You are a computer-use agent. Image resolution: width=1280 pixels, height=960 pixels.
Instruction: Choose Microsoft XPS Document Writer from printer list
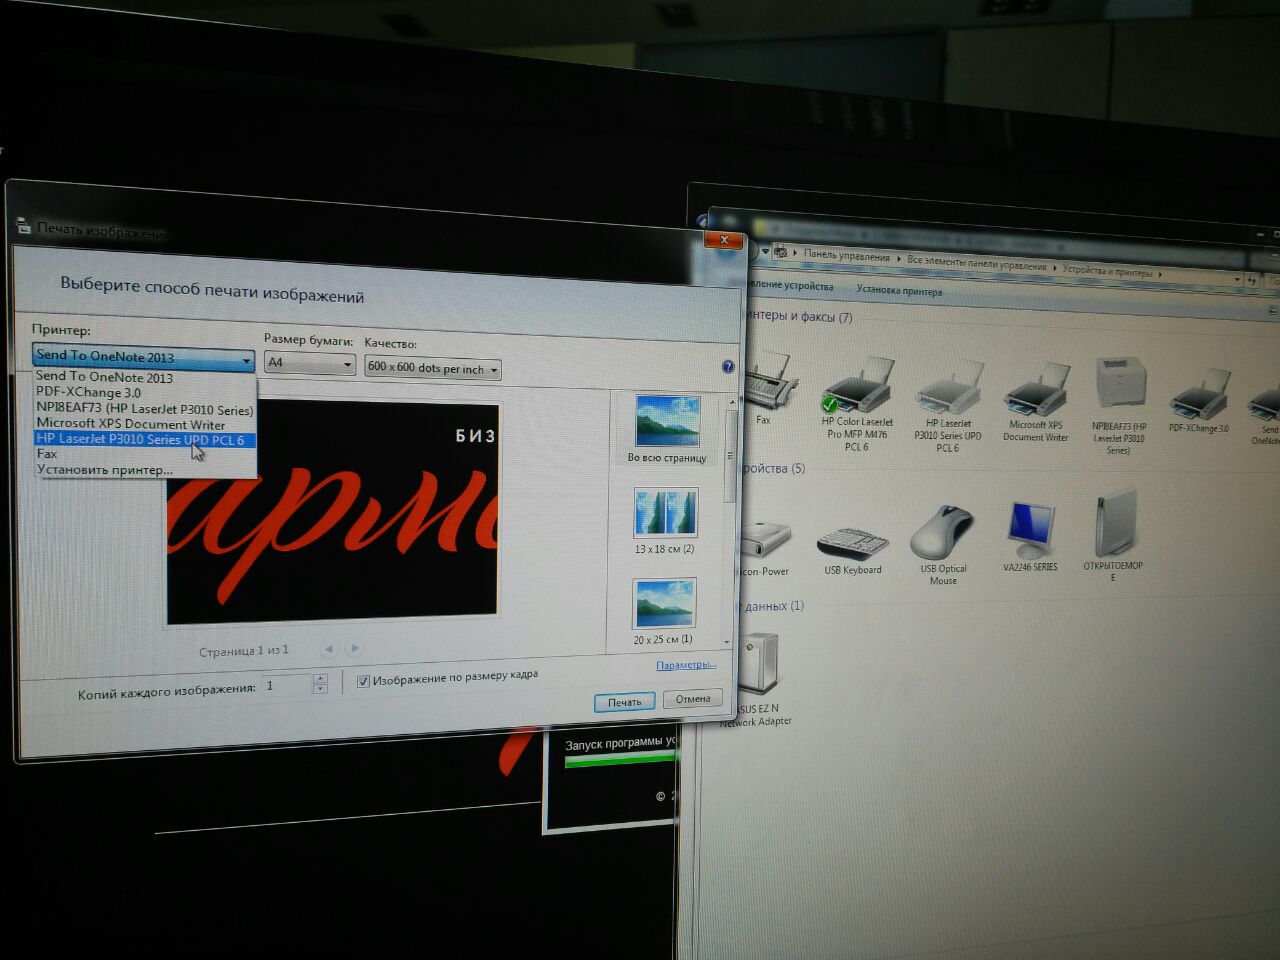(x=145, y=424)
